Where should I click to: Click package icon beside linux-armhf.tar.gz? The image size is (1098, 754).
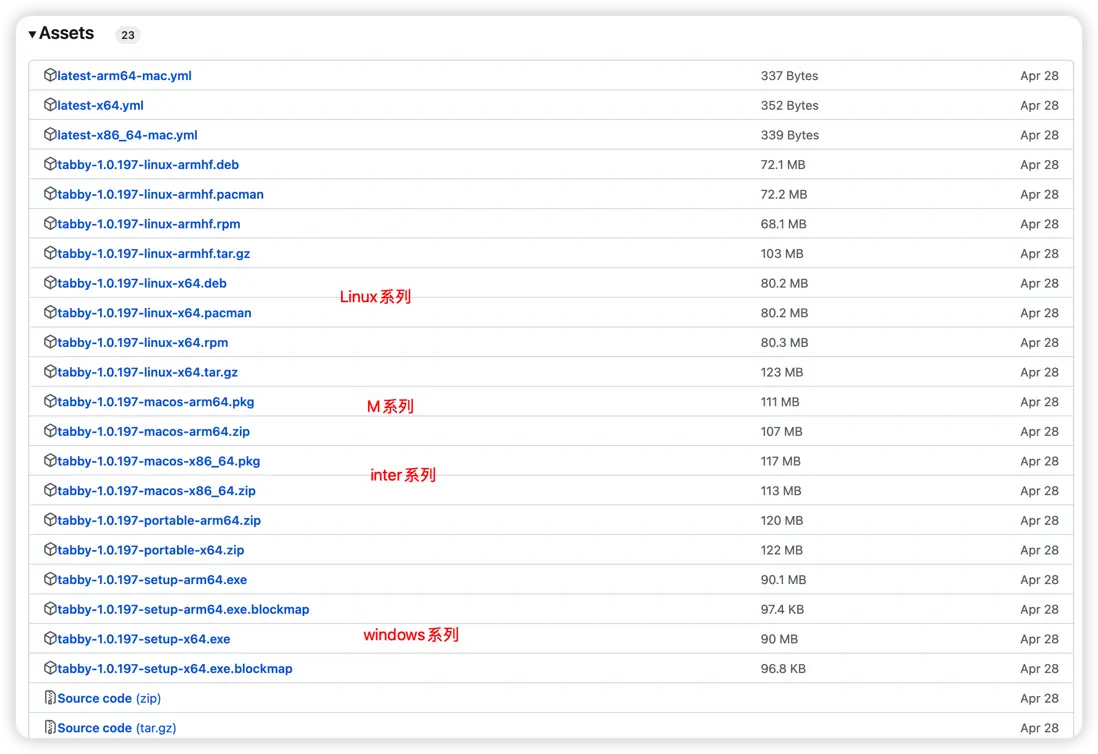click(50, 253)
